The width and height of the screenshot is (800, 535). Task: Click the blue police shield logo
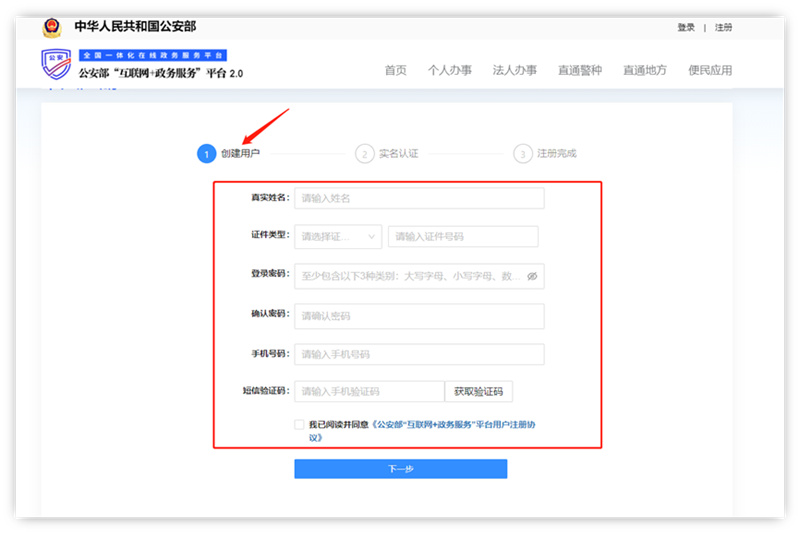tap(57, 65)
